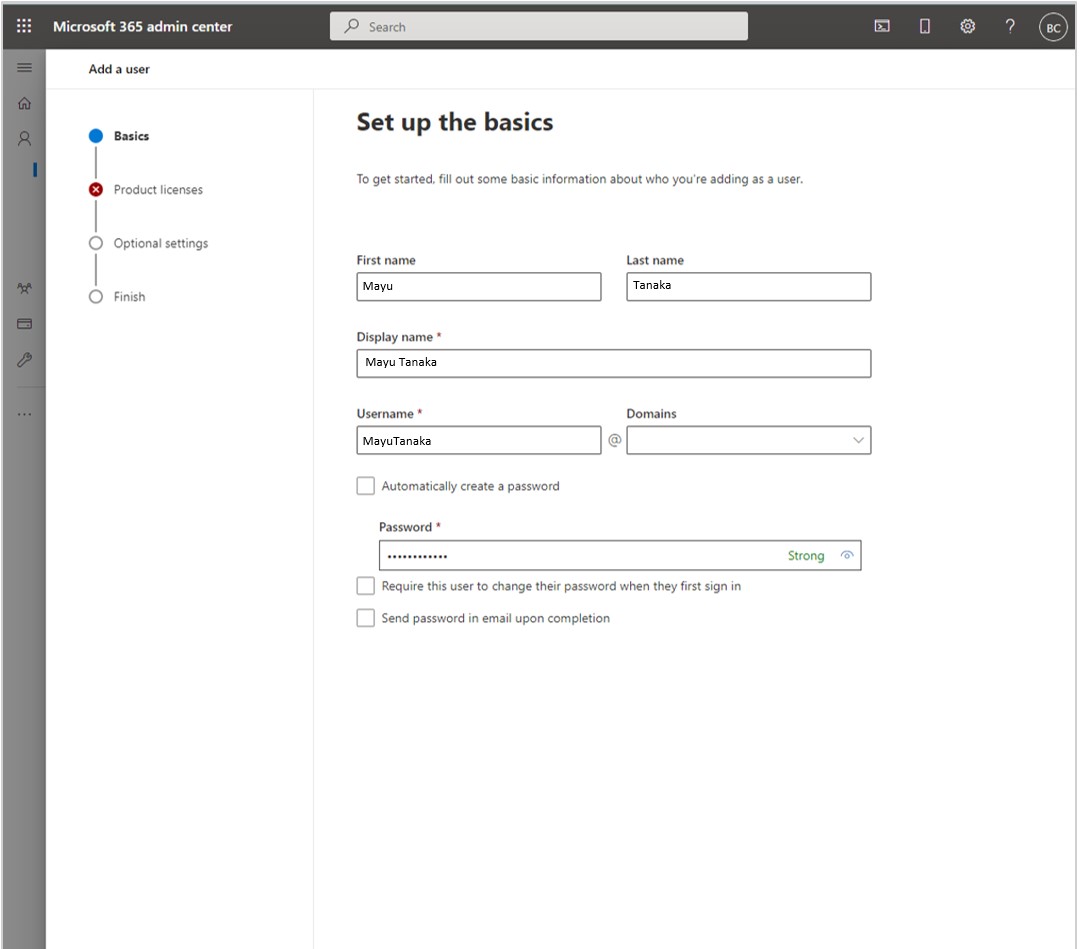Open Users icon in sidebar
The height and width of the screenshot is (949, 1081).
[x=25, y=139]
